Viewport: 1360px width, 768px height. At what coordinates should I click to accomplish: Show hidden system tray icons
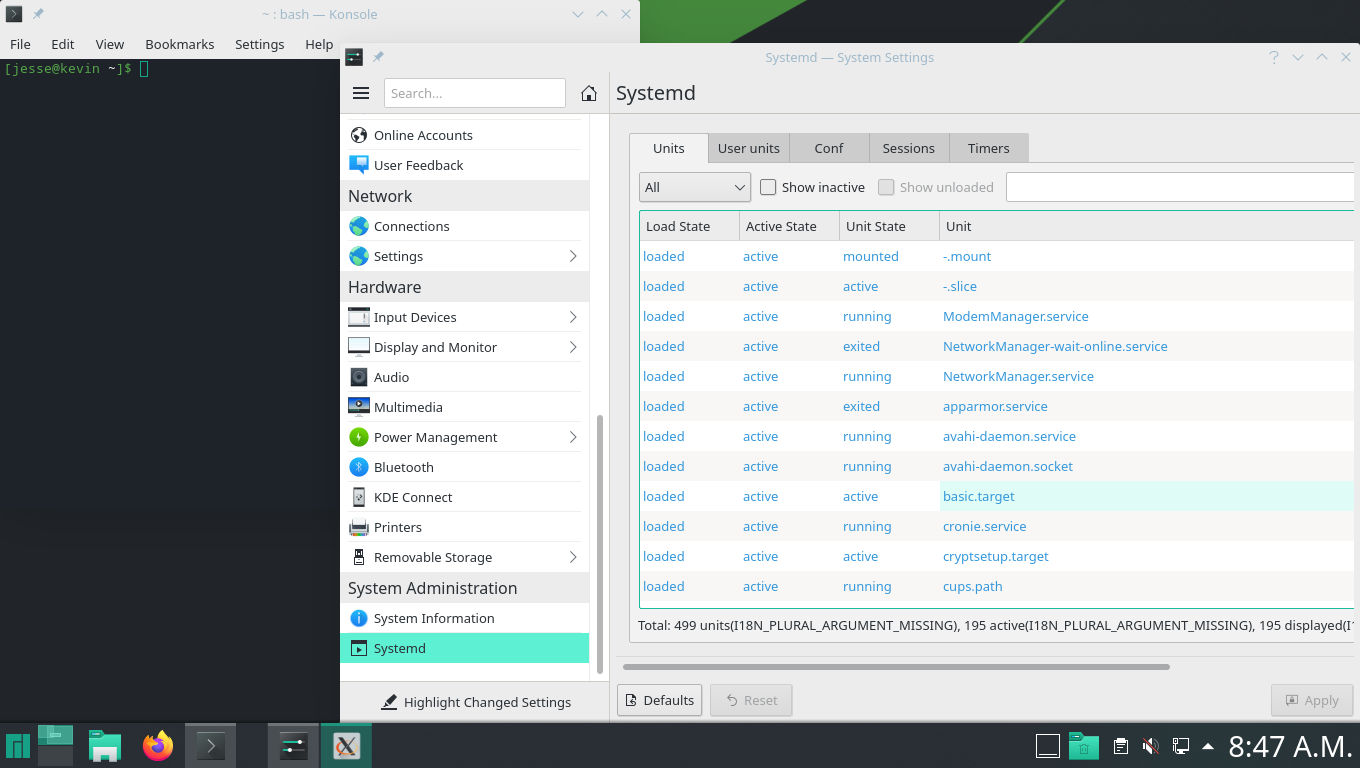point(1208,745)
